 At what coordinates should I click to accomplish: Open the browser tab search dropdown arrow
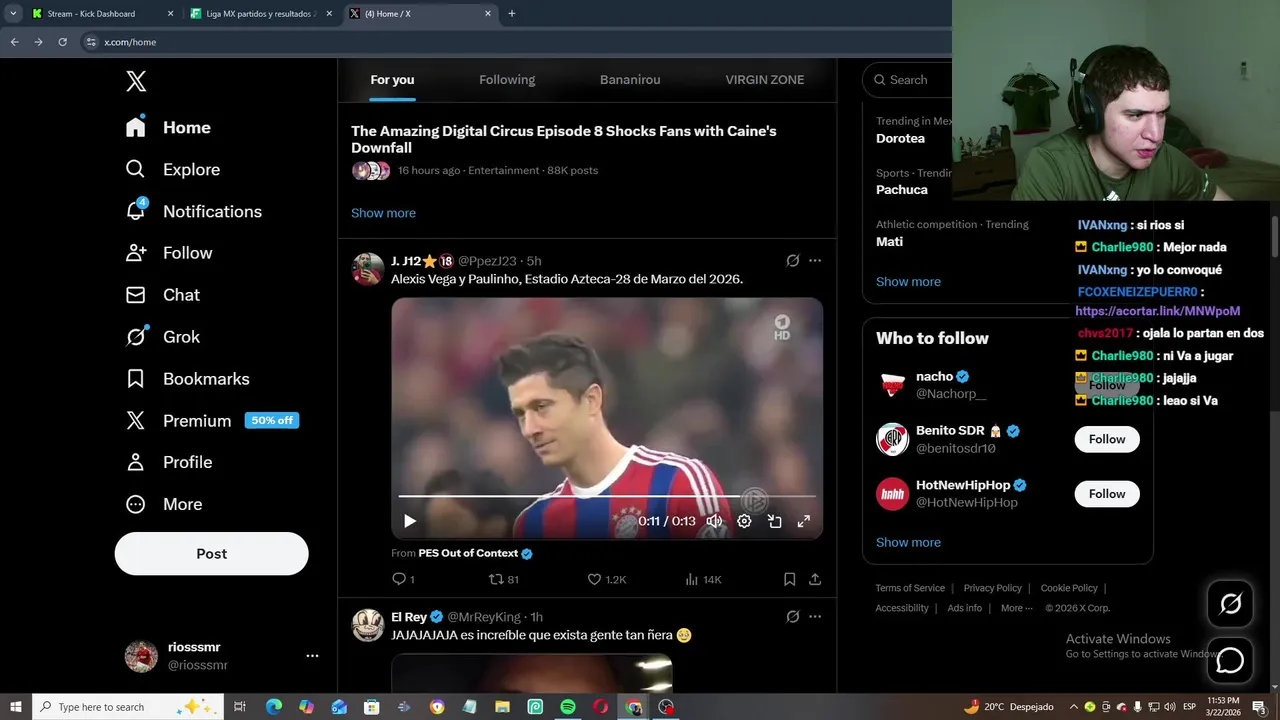tap(13, 14)
